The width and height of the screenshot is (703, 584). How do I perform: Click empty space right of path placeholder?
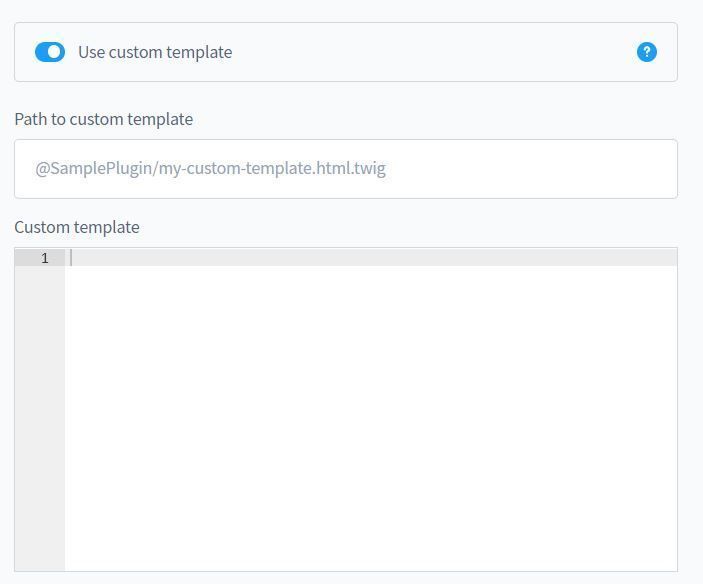[529, 169]
